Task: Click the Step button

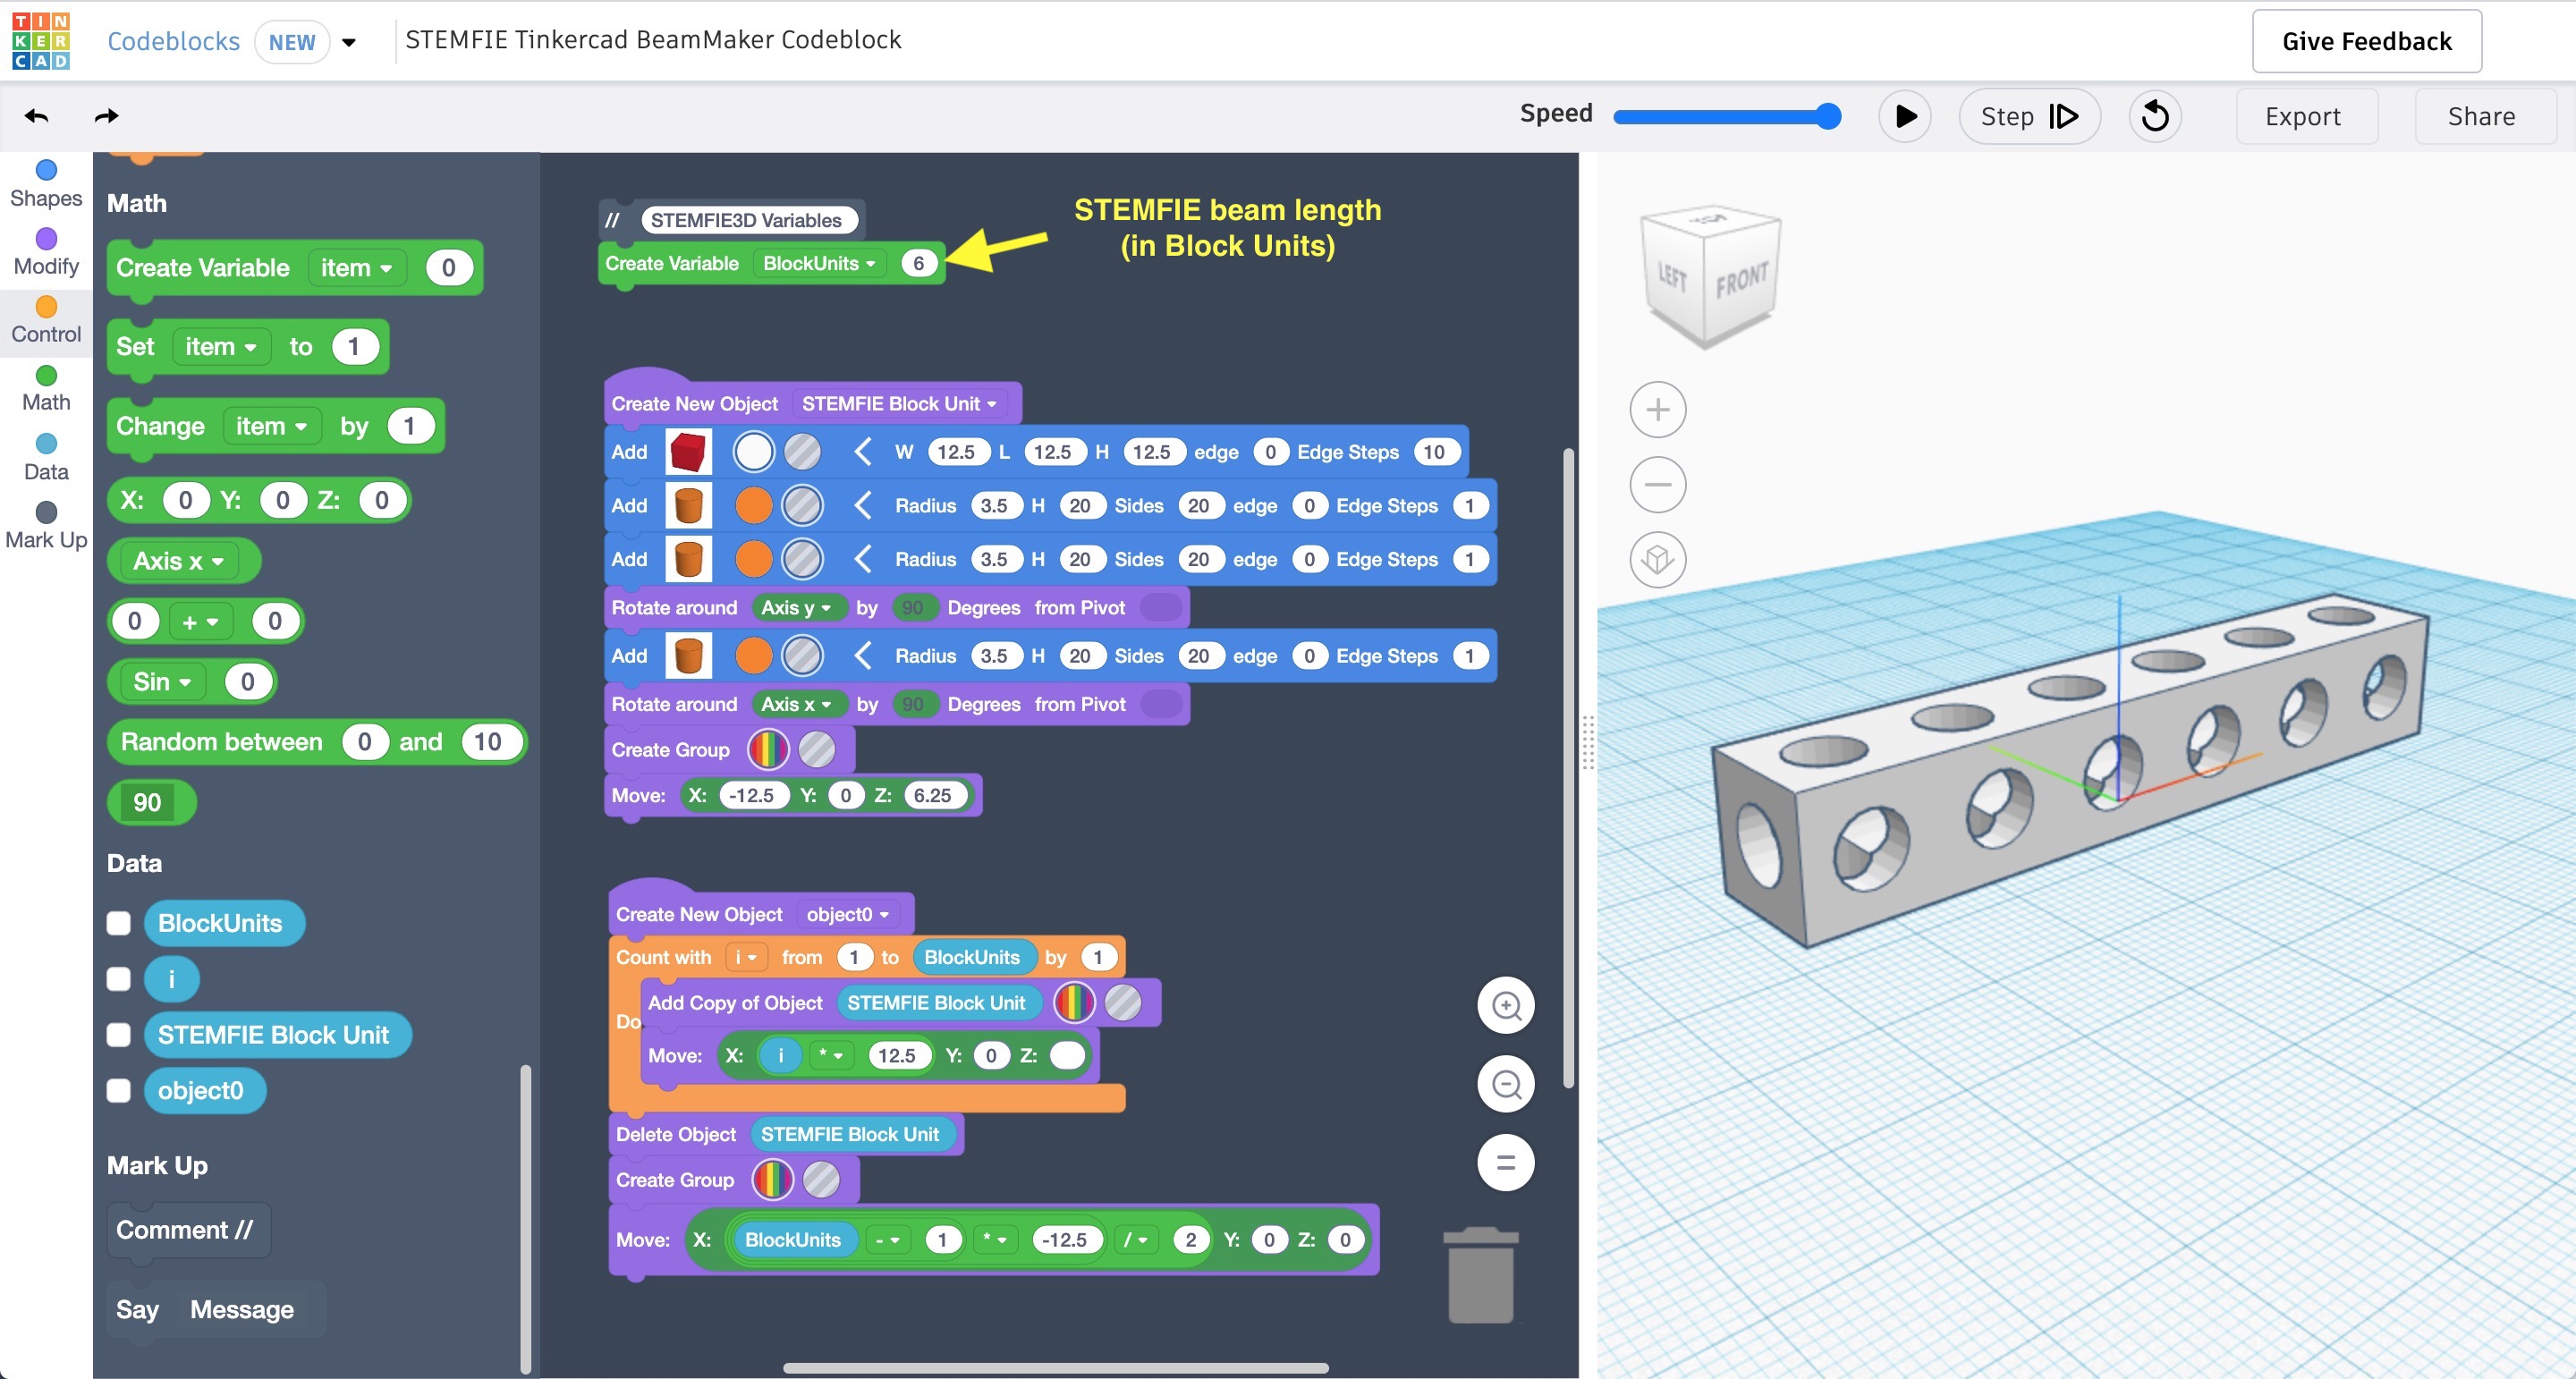Action: coord(2029,116)
